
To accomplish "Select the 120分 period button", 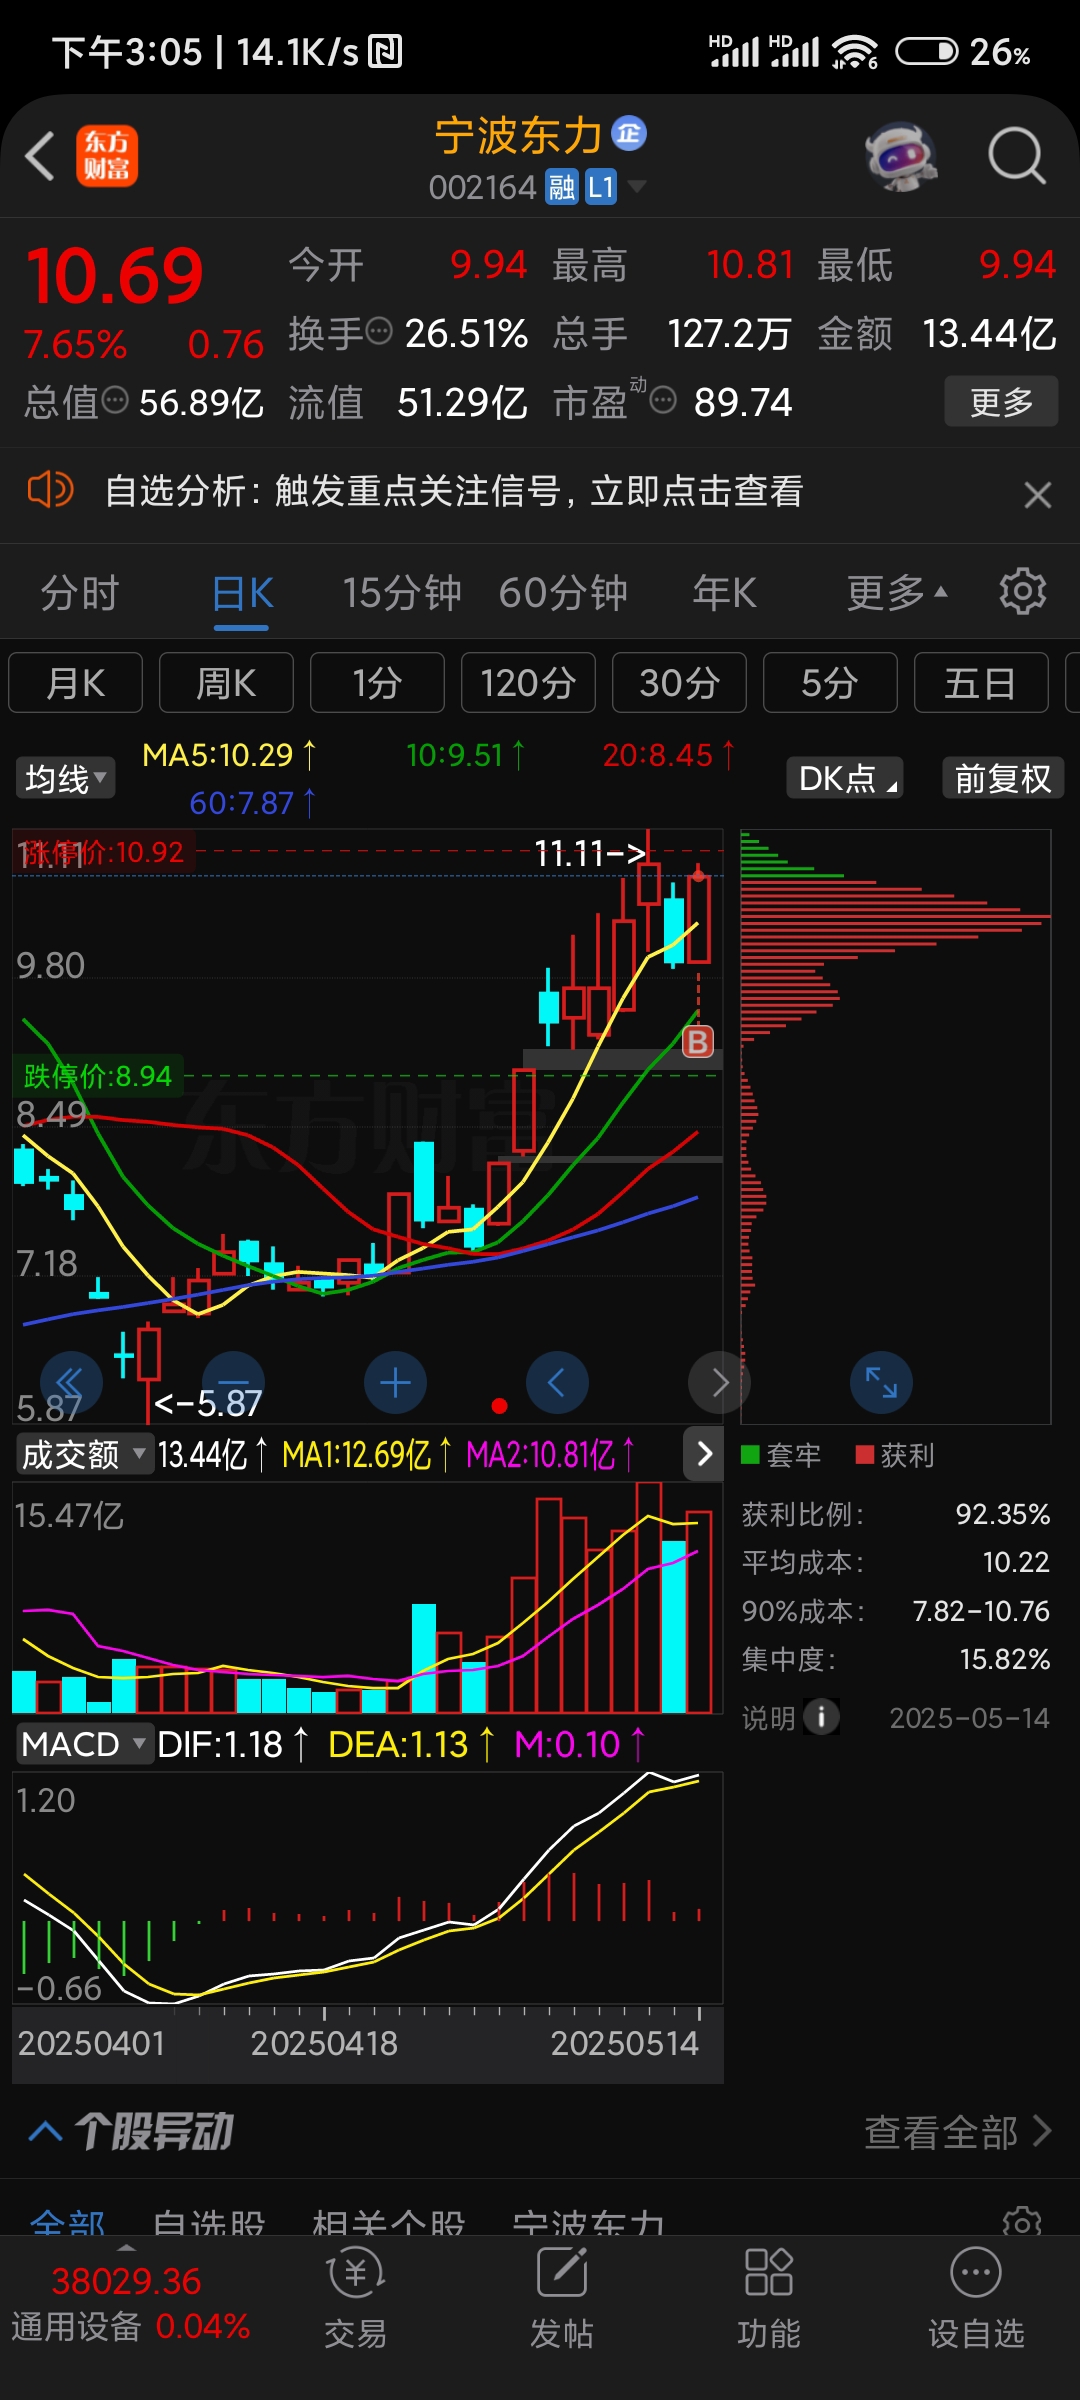I will pyautogui.click(x=528, y=683).
